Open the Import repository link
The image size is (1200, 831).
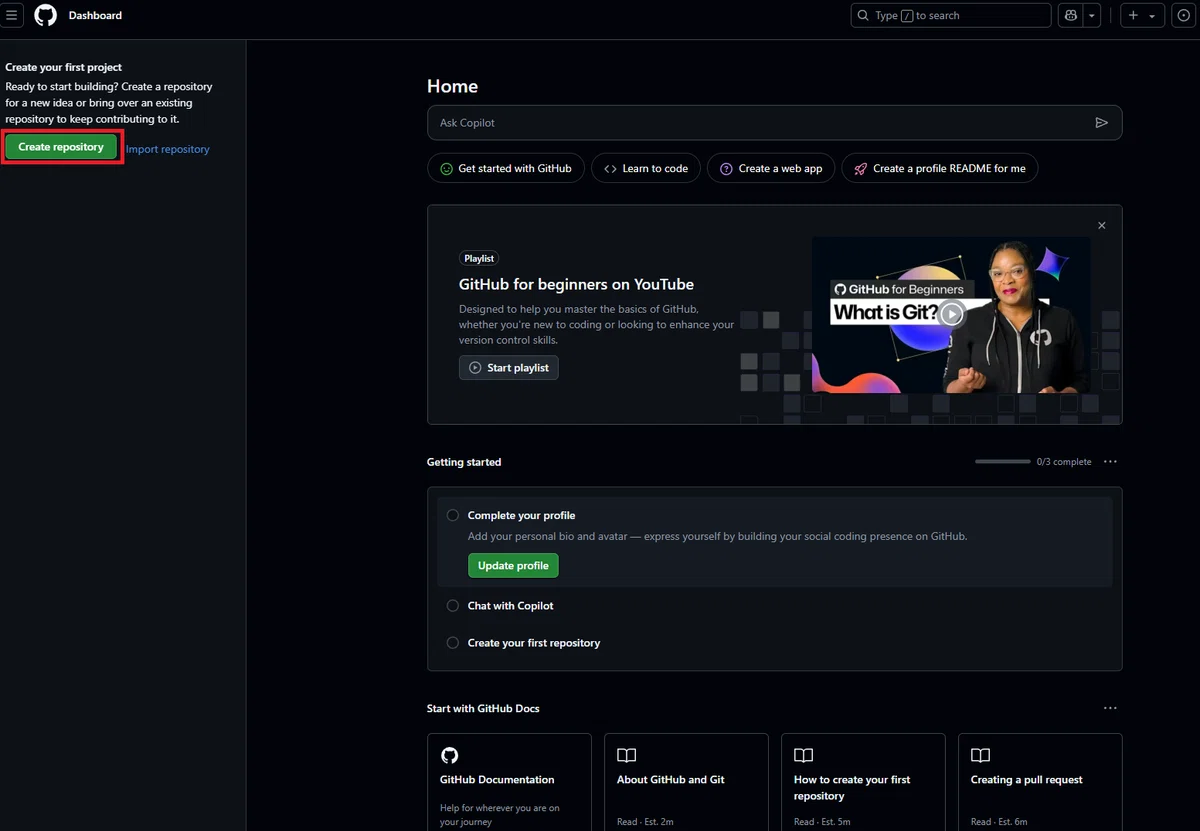pos(168,149)
